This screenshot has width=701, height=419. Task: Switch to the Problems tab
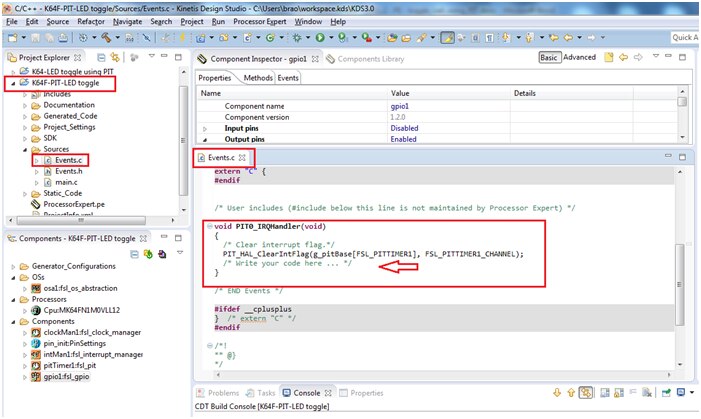coord(218,393)
